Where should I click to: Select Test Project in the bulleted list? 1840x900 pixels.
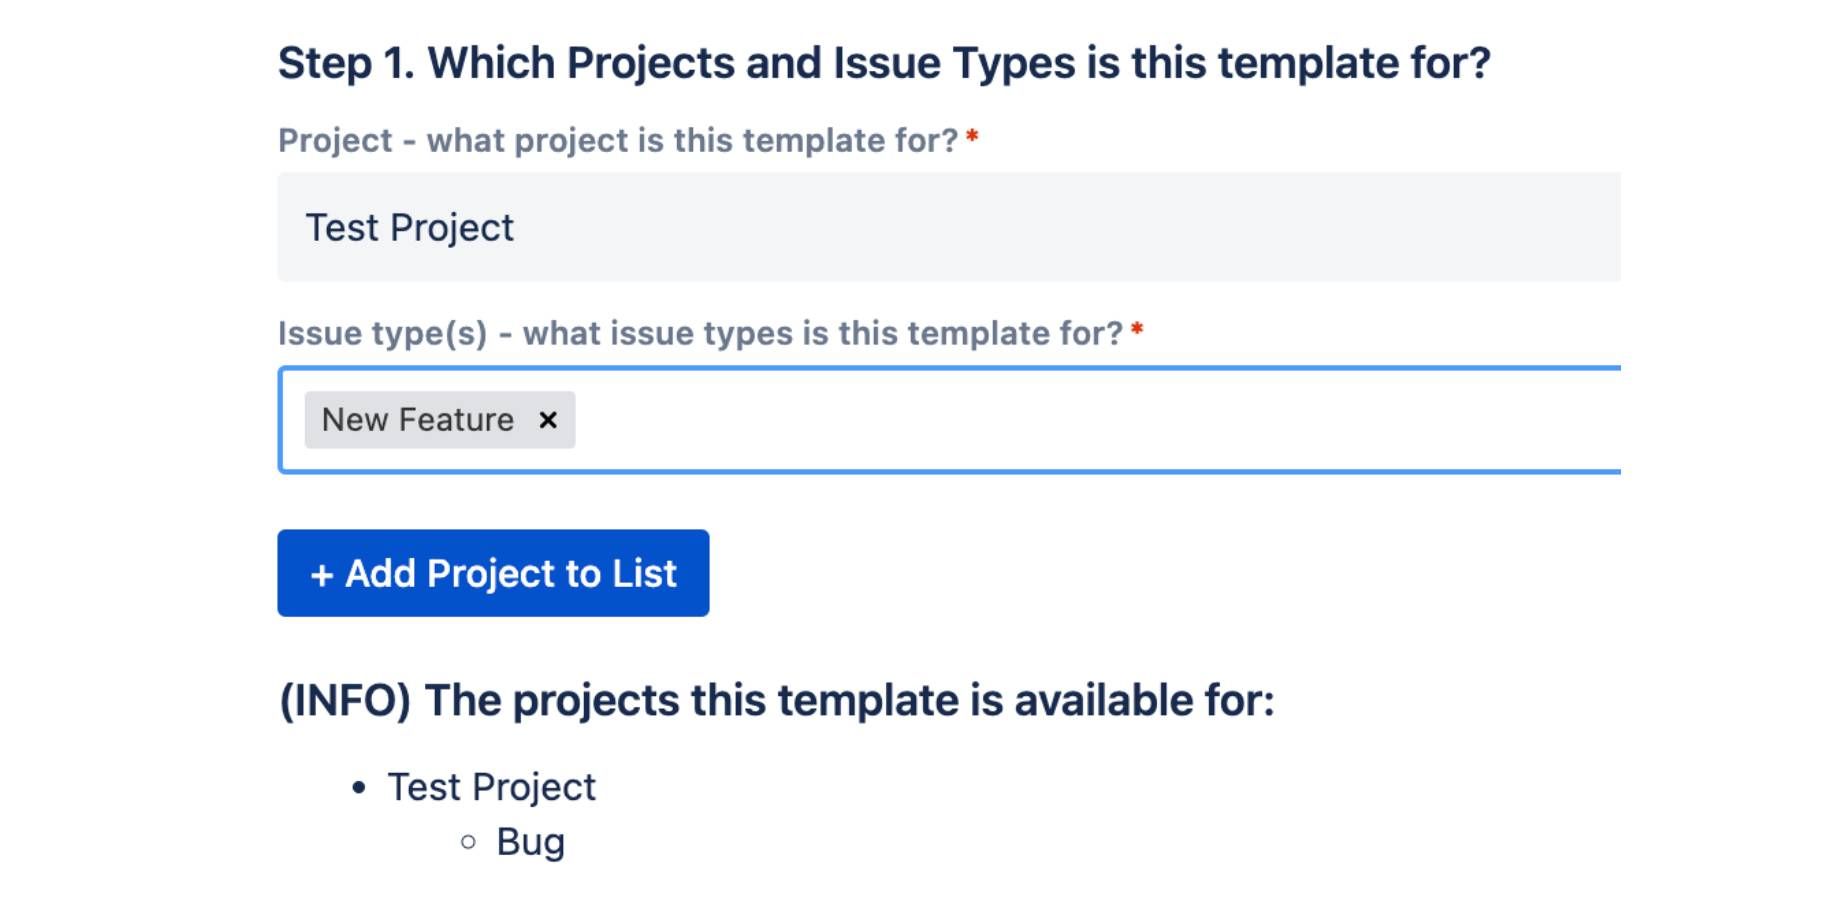point(491,787)
